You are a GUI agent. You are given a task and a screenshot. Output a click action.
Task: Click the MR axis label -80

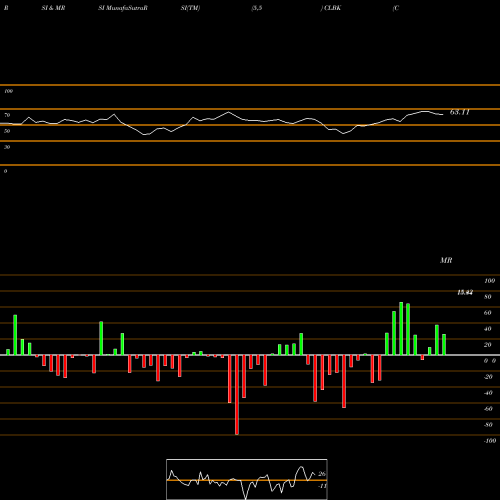(488, 425)
